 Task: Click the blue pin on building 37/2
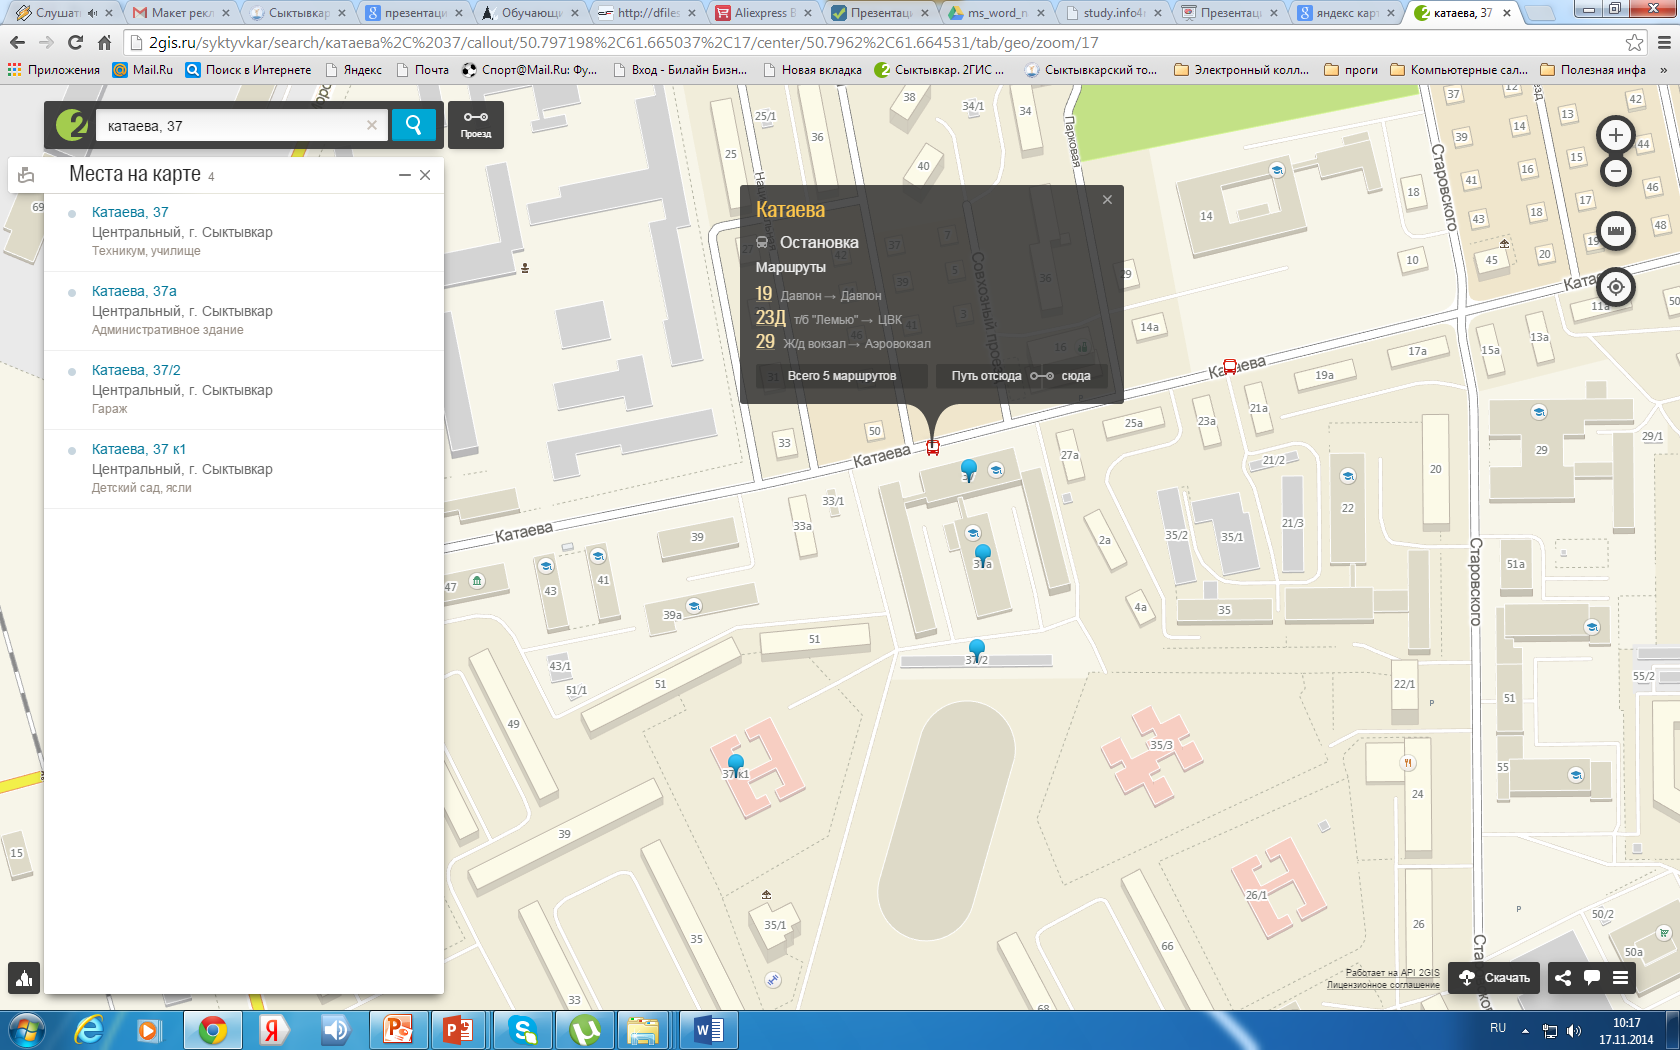pos(977,651)
